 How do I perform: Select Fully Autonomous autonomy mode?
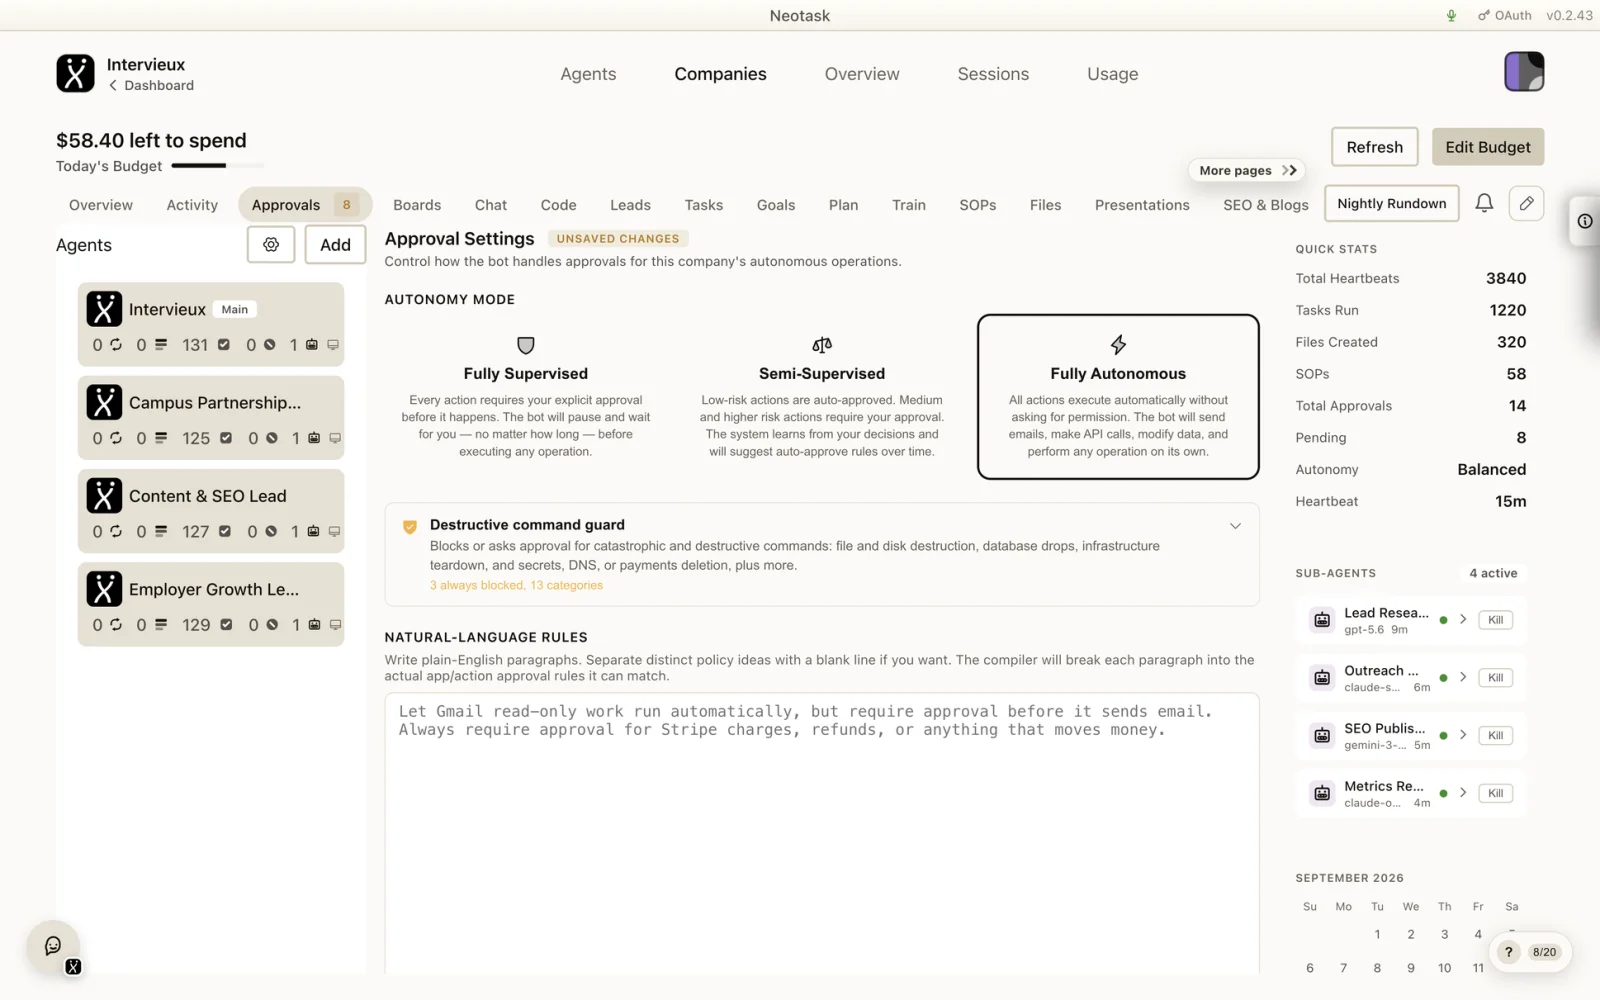point(1118,397)
